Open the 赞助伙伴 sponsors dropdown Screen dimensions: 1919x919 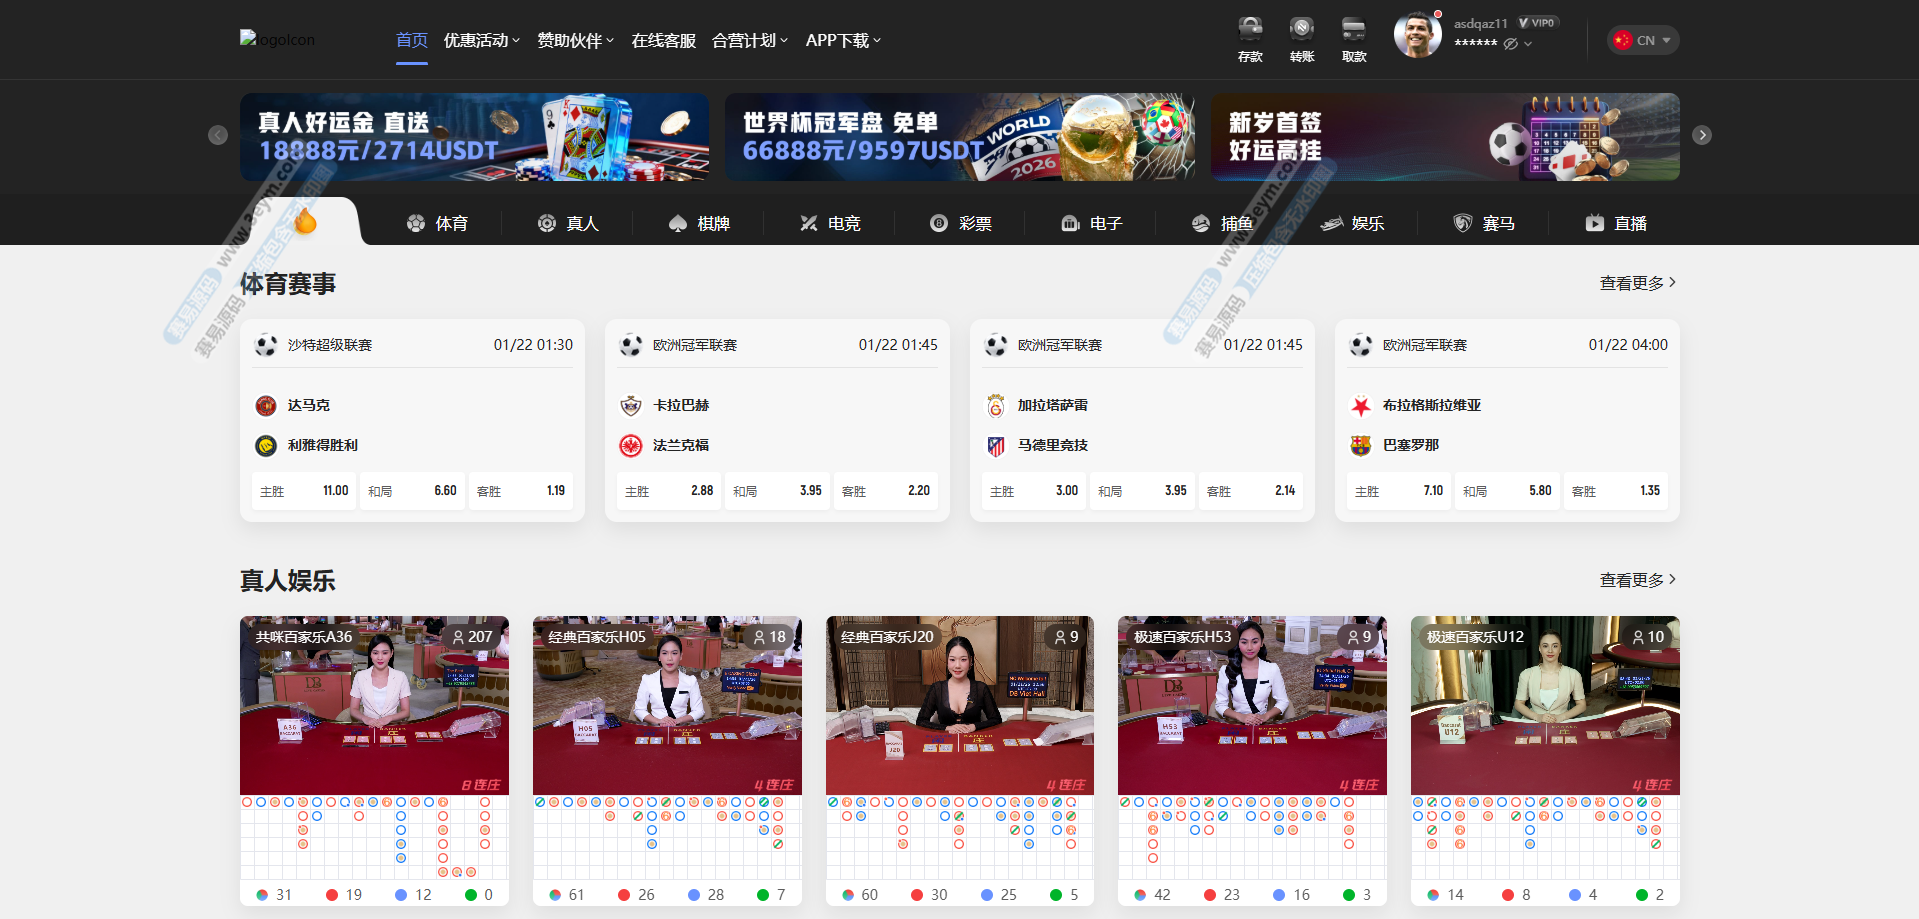(575, 40)
